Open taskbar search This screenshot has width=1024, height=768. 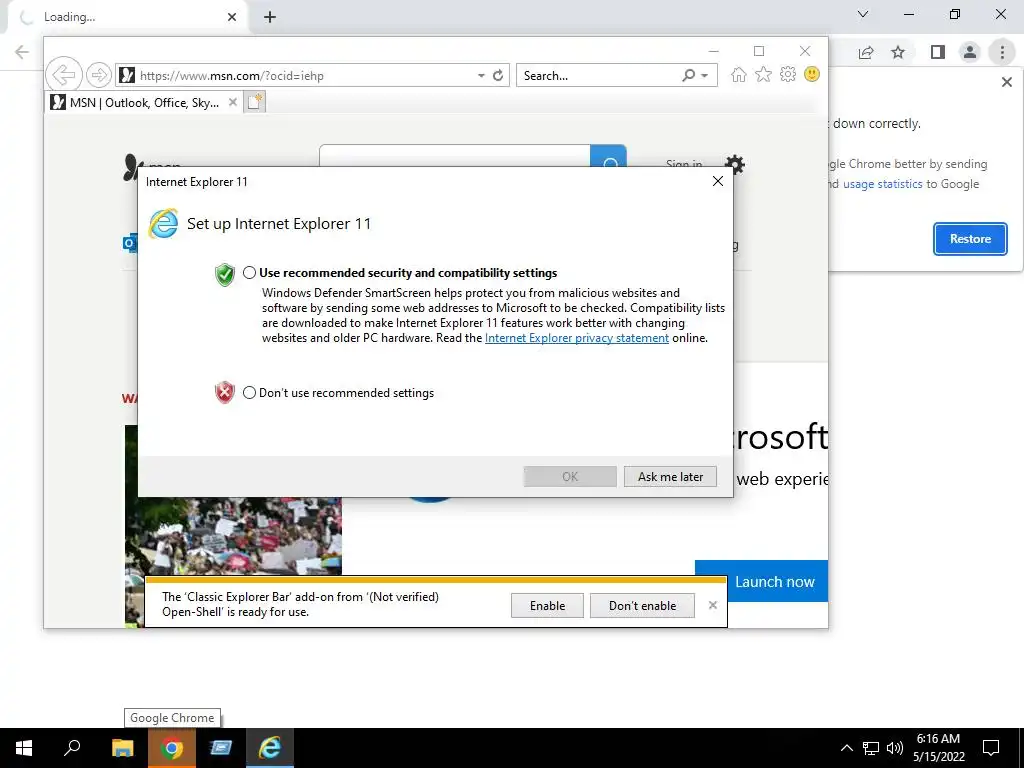pyautogui.click(x=72, y=748)
